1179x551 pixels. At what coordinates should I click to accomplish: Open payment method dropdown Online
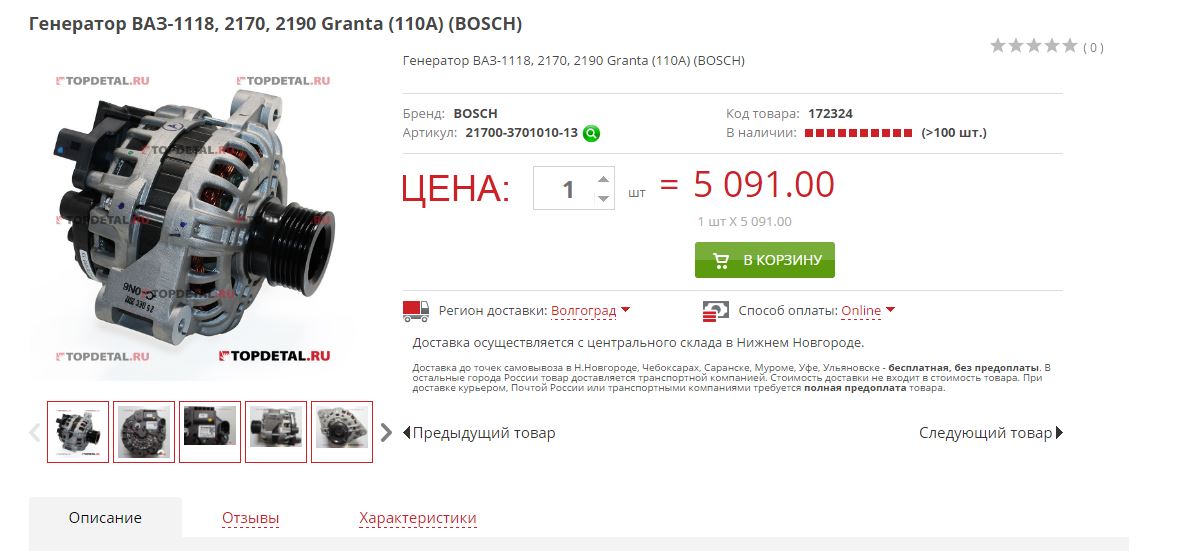[868, 310]
